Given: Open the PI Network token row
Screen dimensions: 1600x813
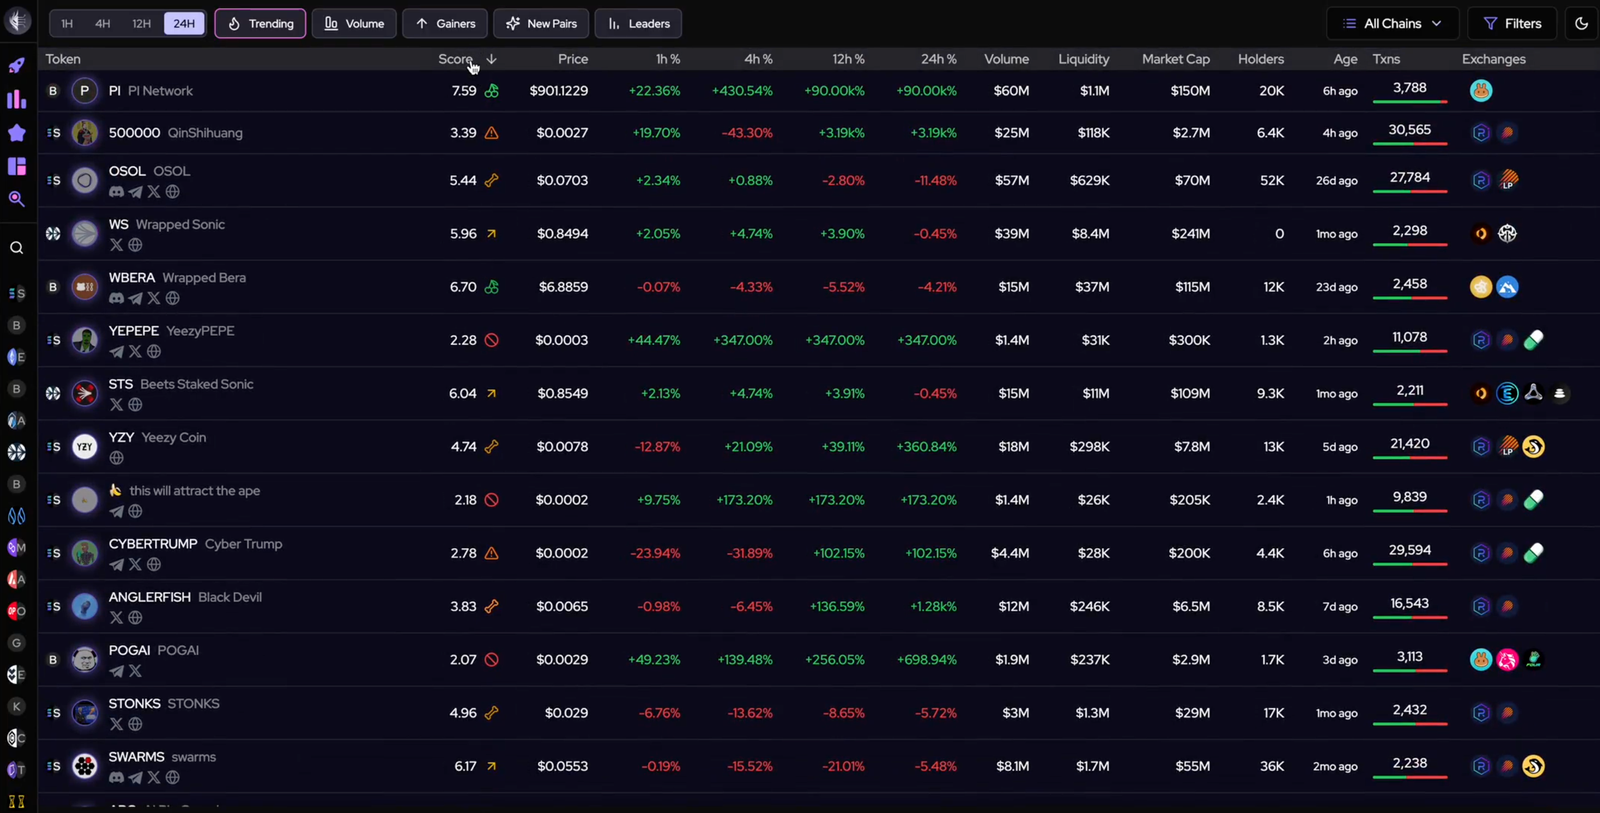Looking at the screenshot, I should (x=160, y=91).
